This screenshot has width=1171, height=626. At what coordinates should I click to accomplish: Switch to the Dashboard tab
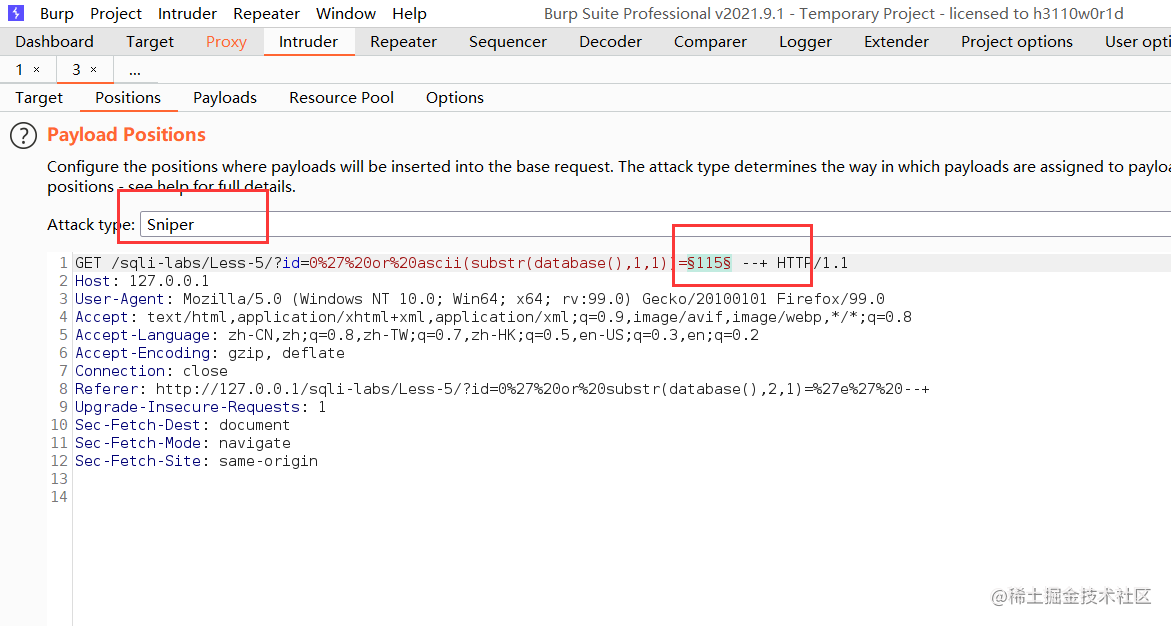(x=55, y=42)
